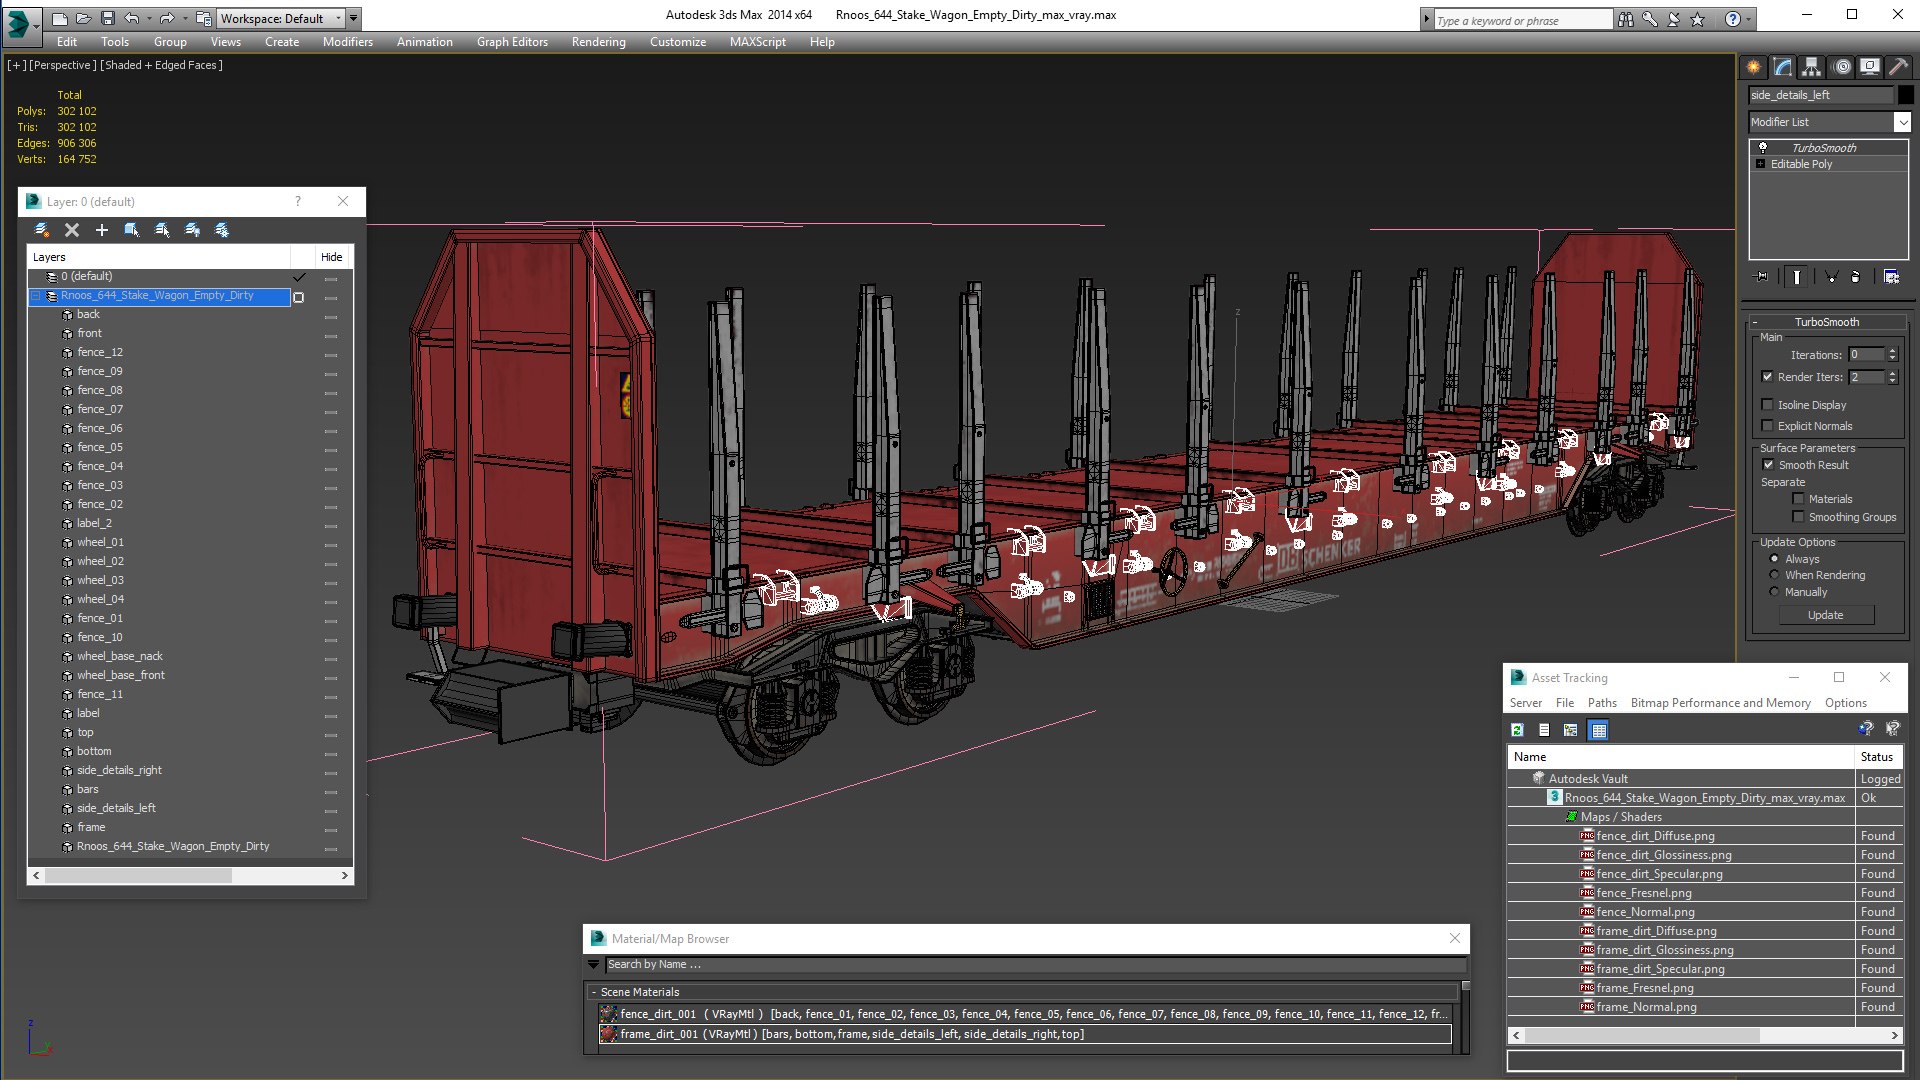Viewport: 1920px width, 1080px height.
Task: Toggle Render Iters checkbox
Action: point(1768,377)
